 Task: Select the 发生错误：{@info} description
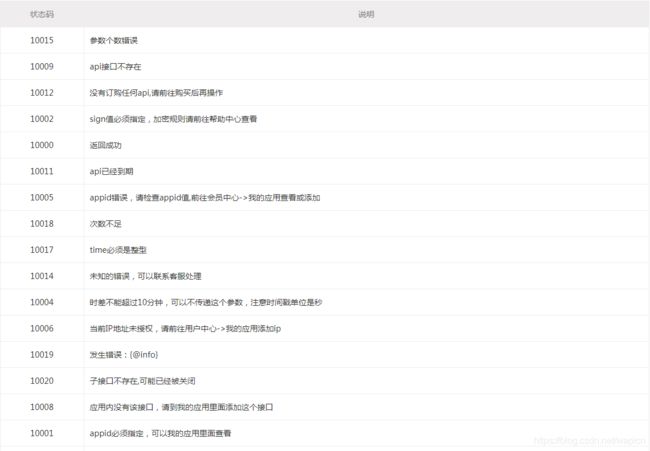pyautogui.click(x=124, y=354)
